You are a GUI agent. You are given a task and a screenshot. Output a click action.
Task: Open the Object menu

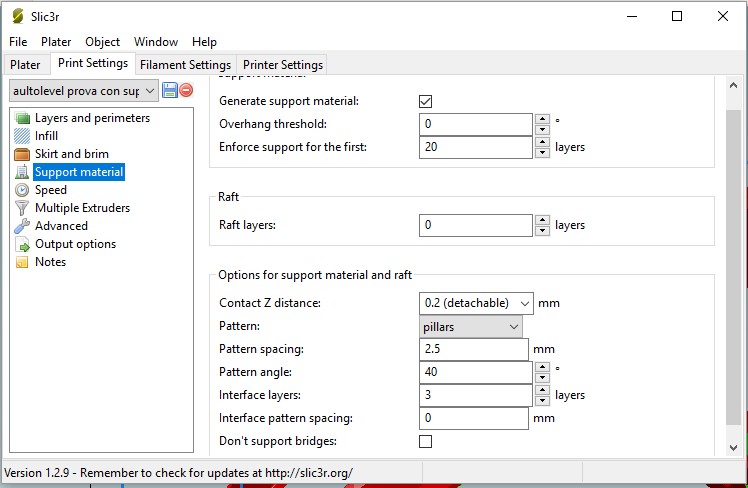click(x=103, y=42)
